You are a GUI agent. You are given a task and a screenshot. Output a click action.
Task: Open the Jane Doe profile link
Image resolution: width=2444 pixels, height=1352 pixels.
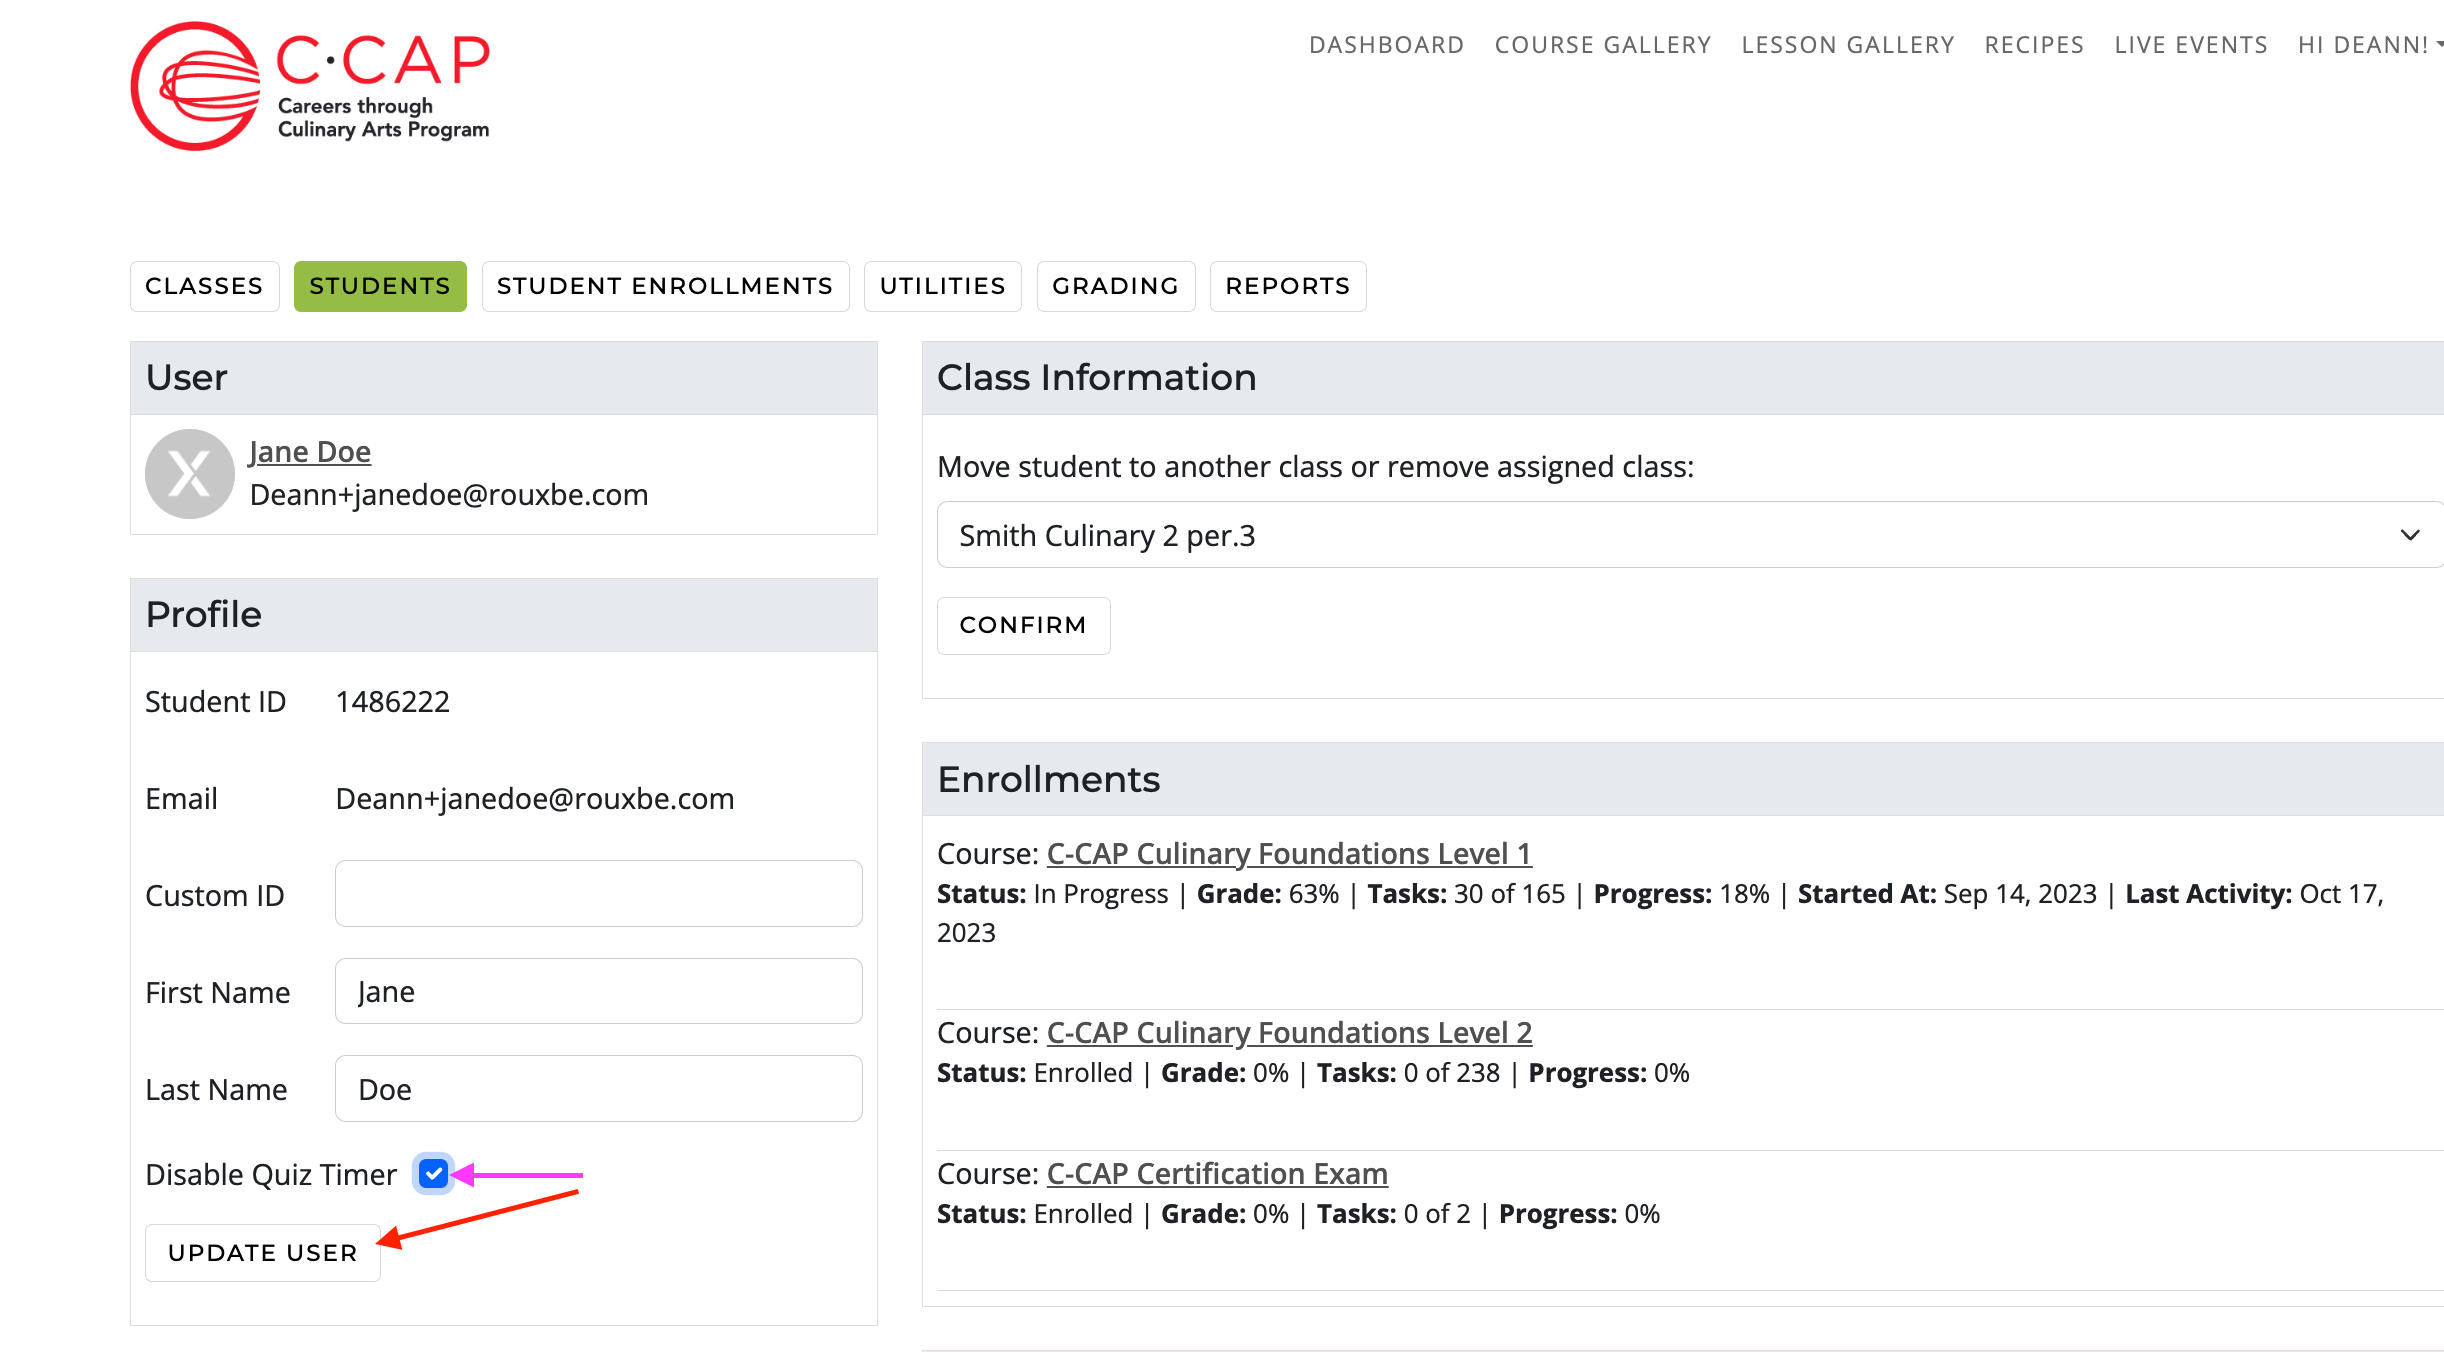point(310,452)
